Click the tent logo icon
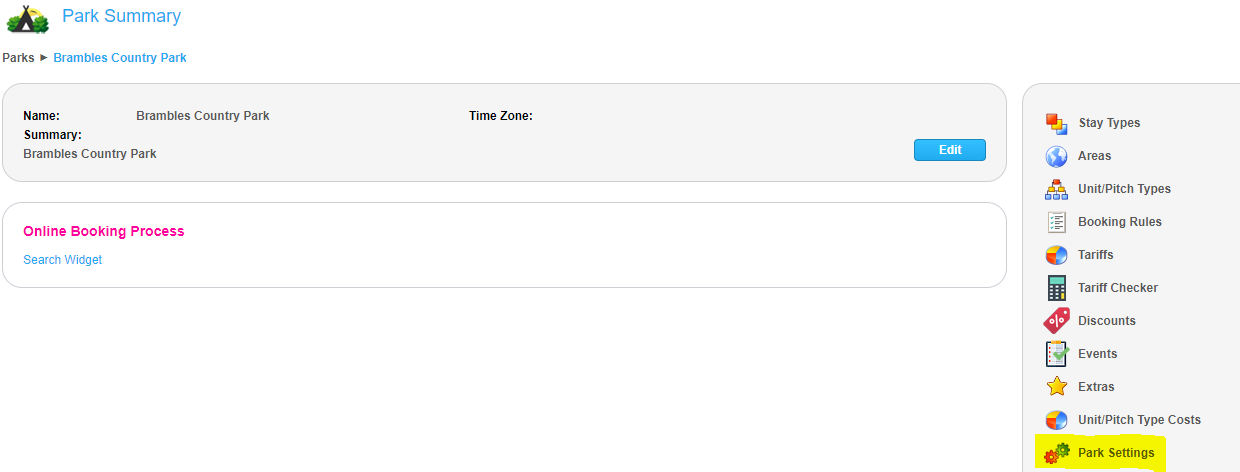 click(27, 18)
